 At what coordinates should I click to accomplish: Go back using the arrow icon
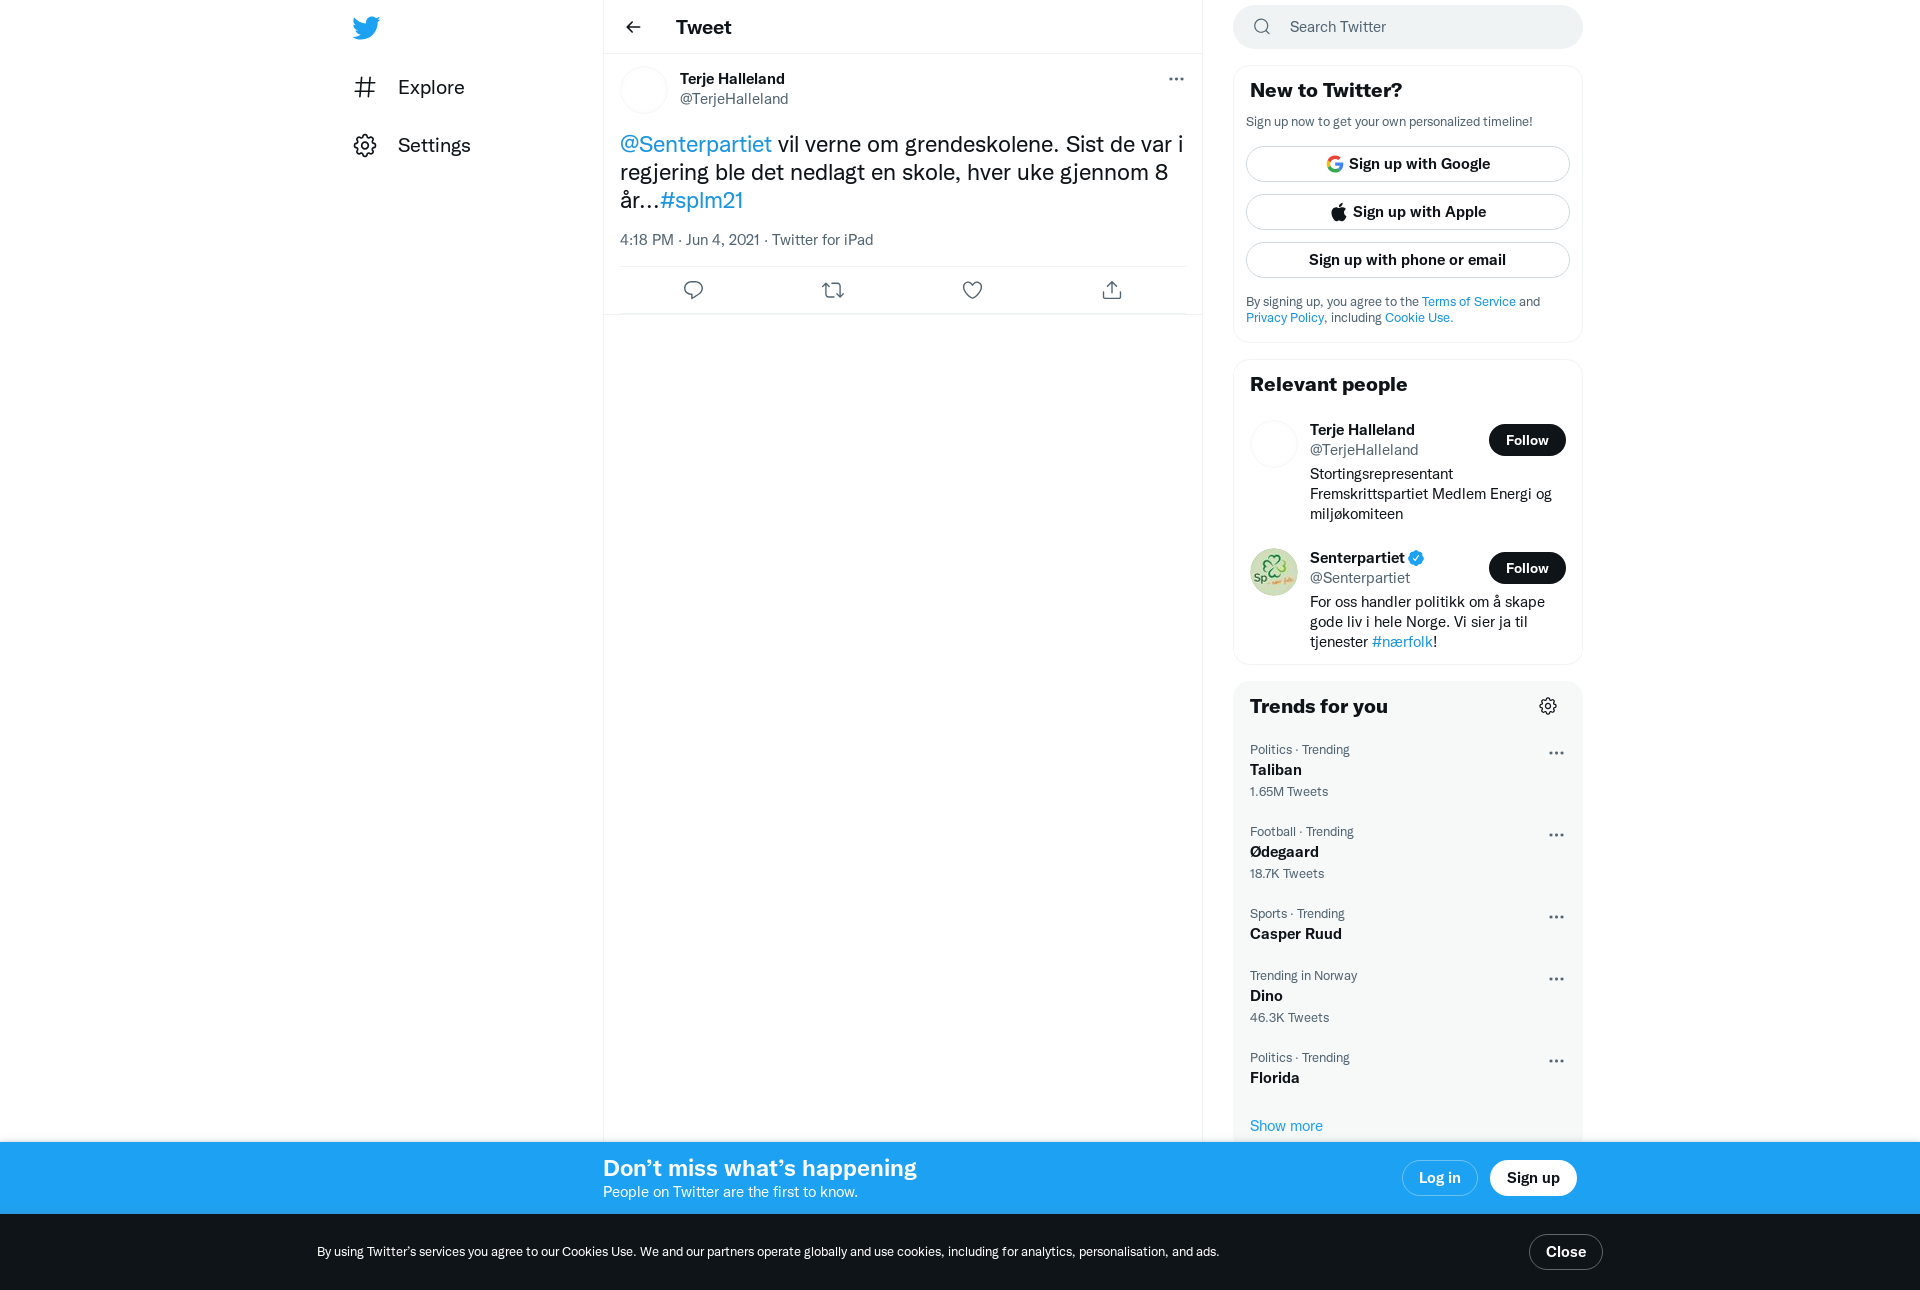coord(633,27)
